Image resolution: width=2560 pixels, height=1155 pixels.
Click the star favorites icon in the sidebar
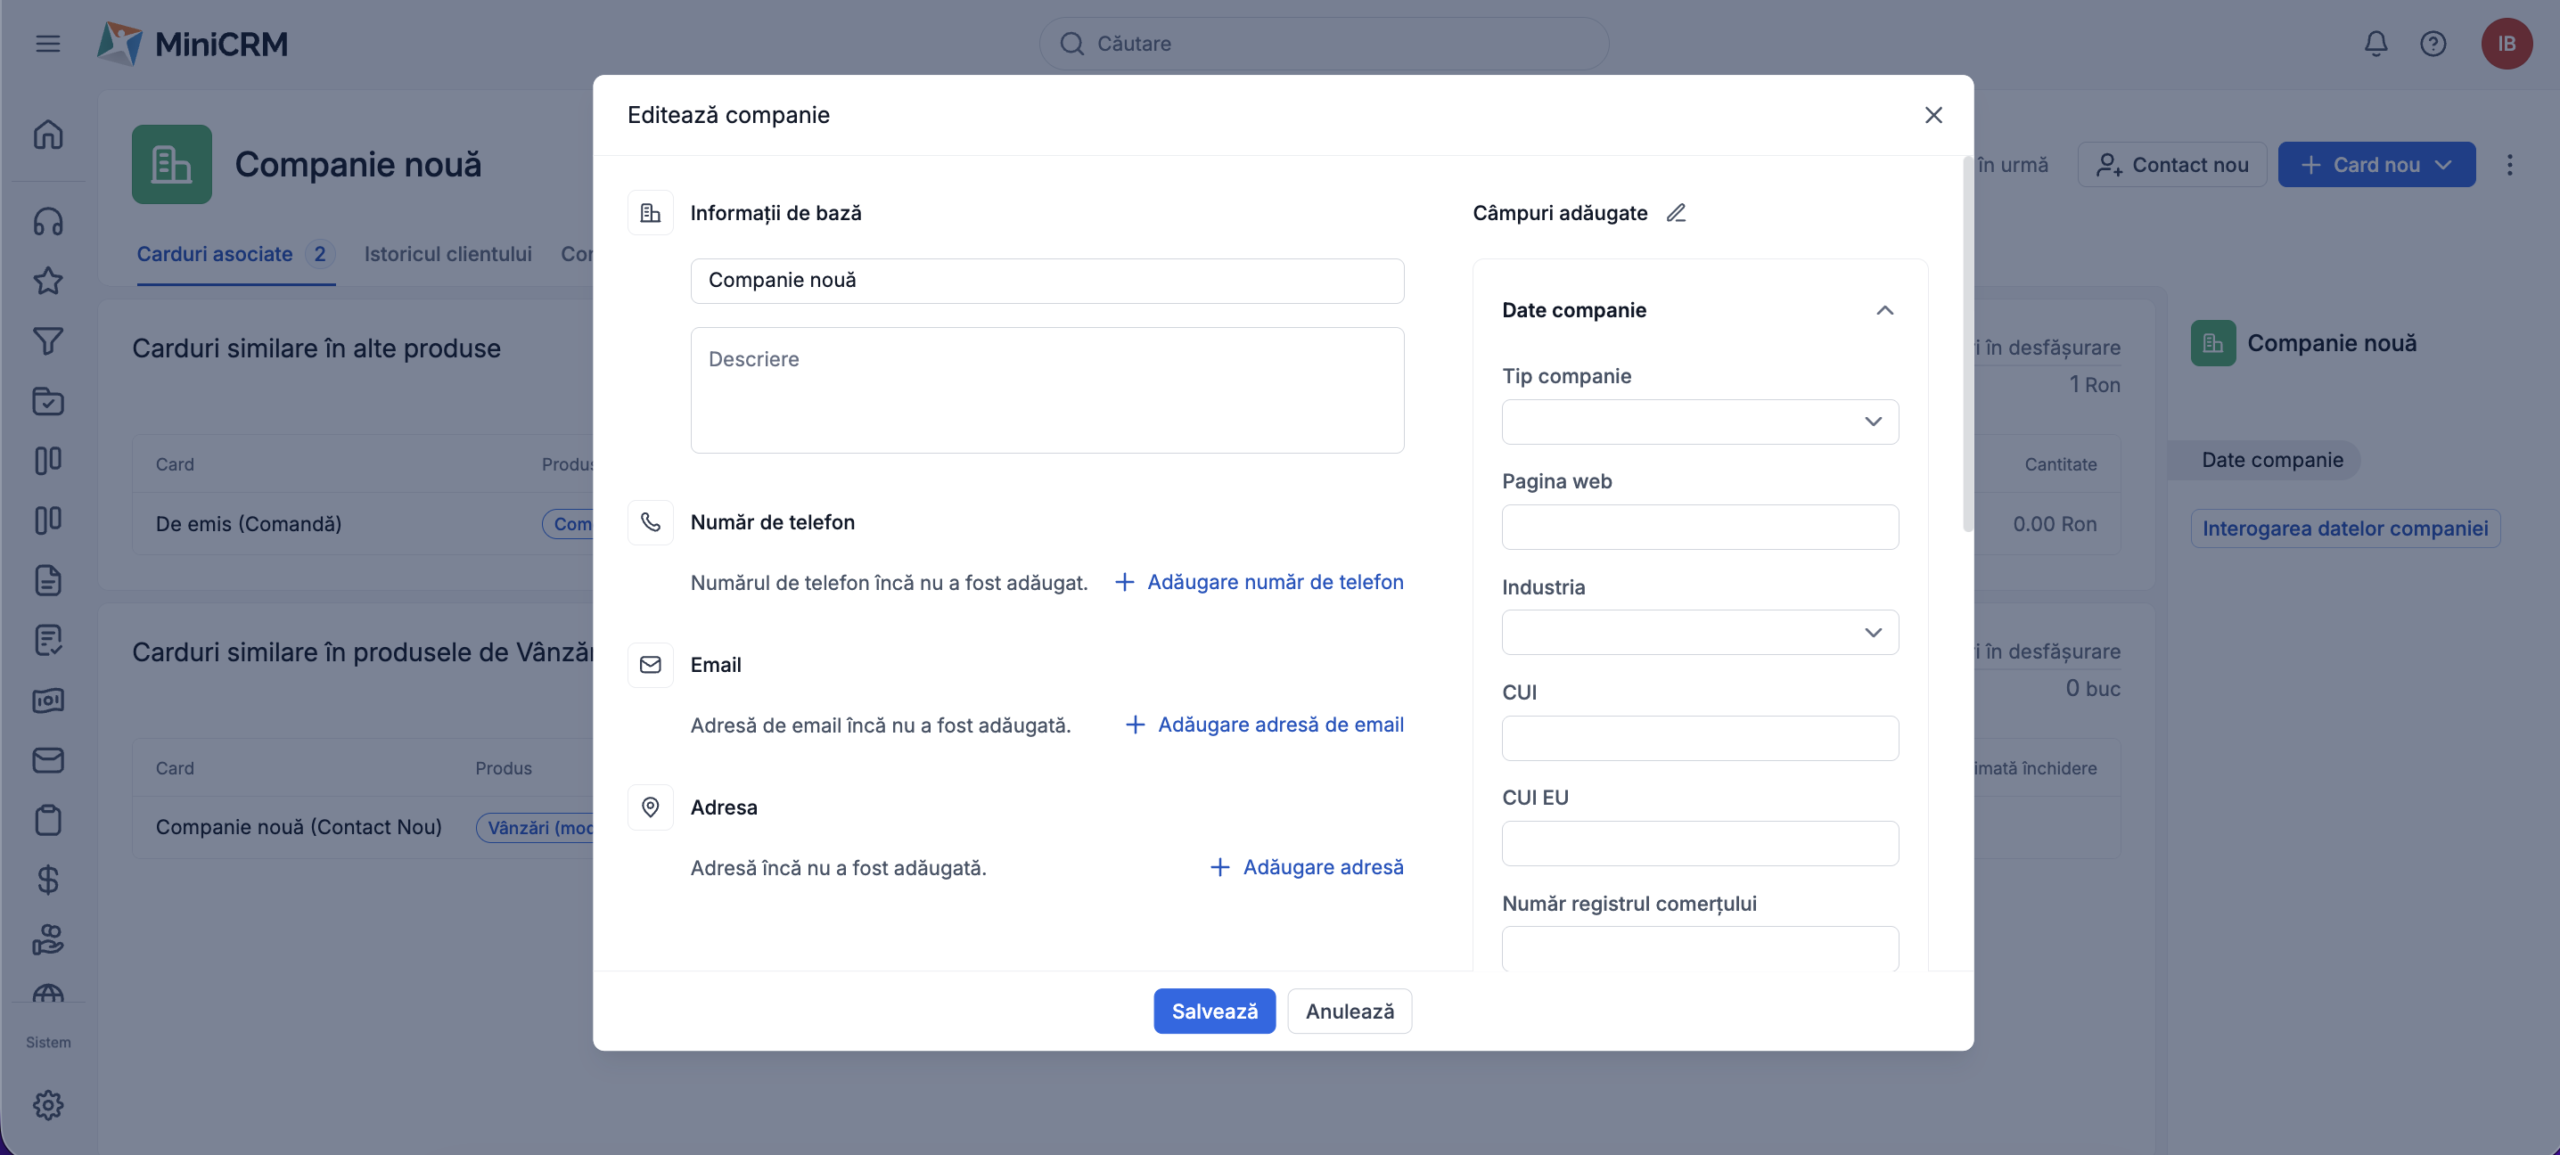pos(47,281)
